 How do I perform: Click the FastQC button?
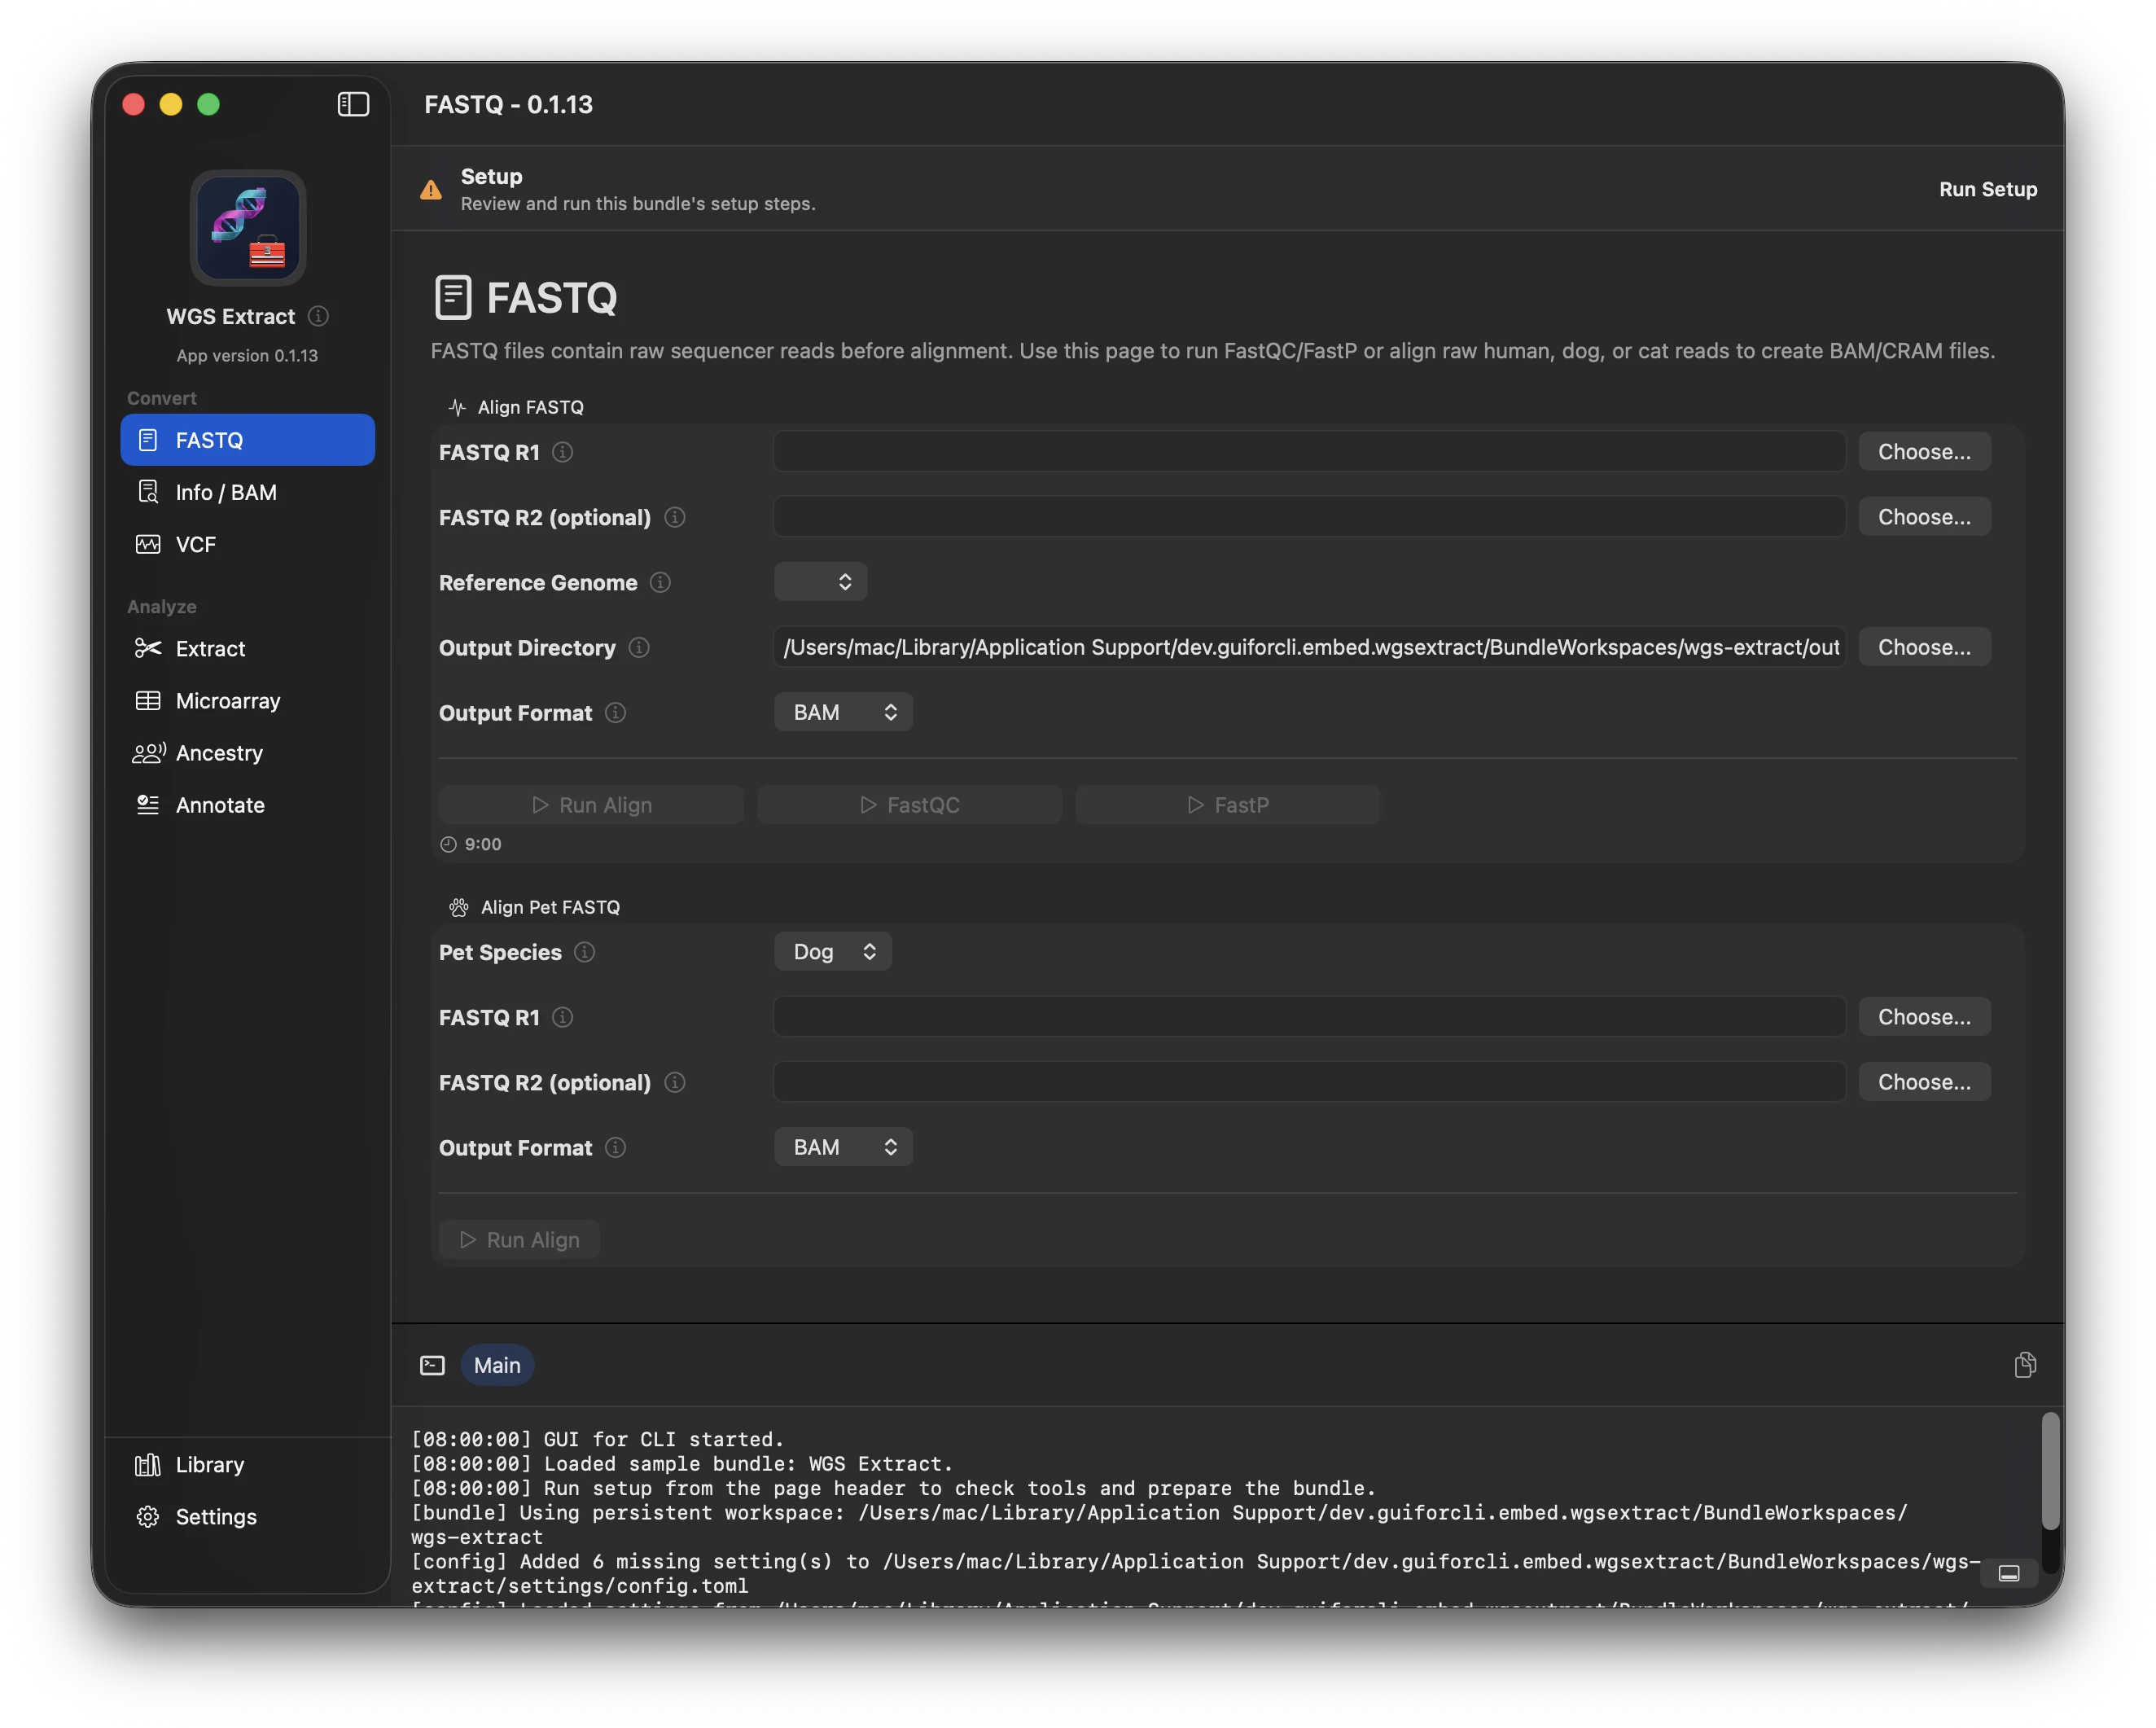pos(909,804)
